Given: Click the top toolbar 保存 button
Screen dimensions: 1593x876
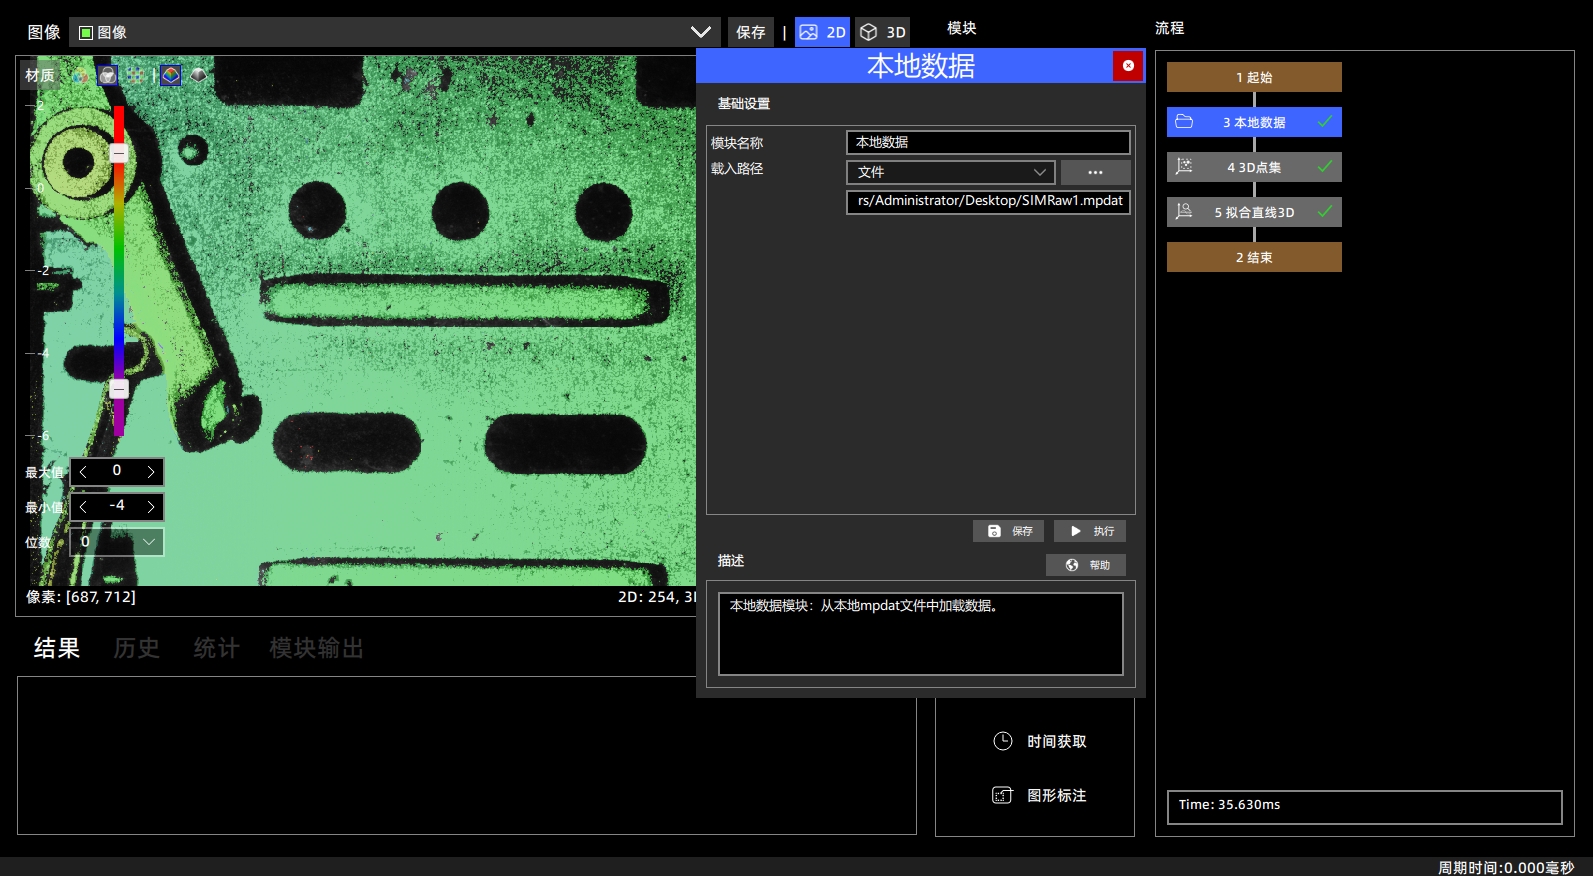Looking at the screenshot, I should tap(751, 32).
